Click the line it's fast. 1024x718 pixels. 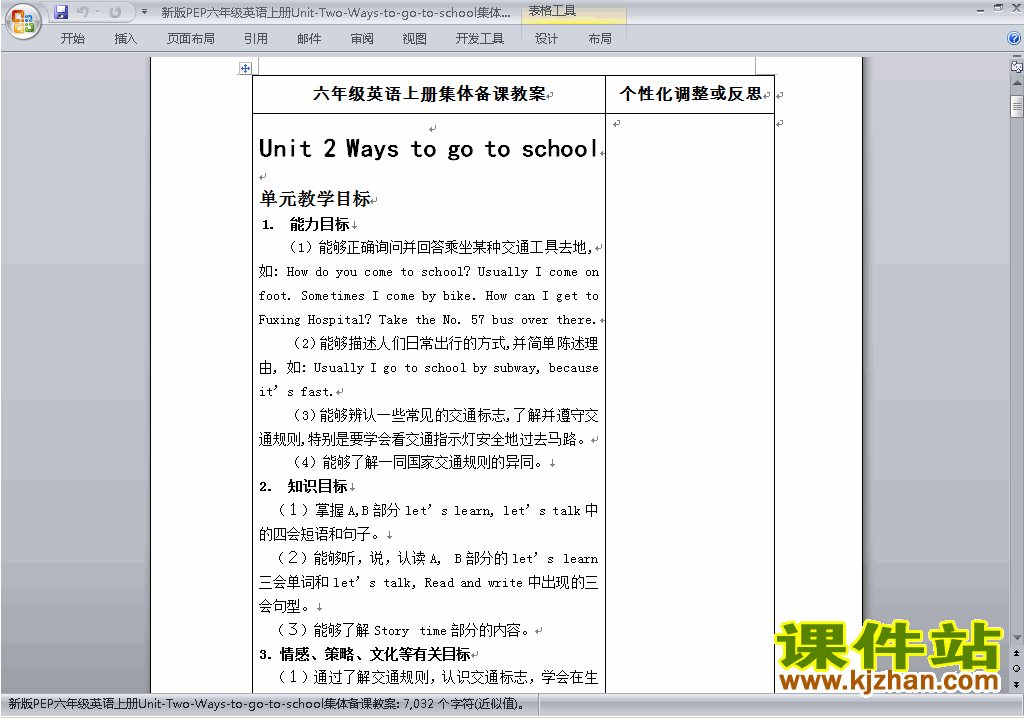coord(296,392)
